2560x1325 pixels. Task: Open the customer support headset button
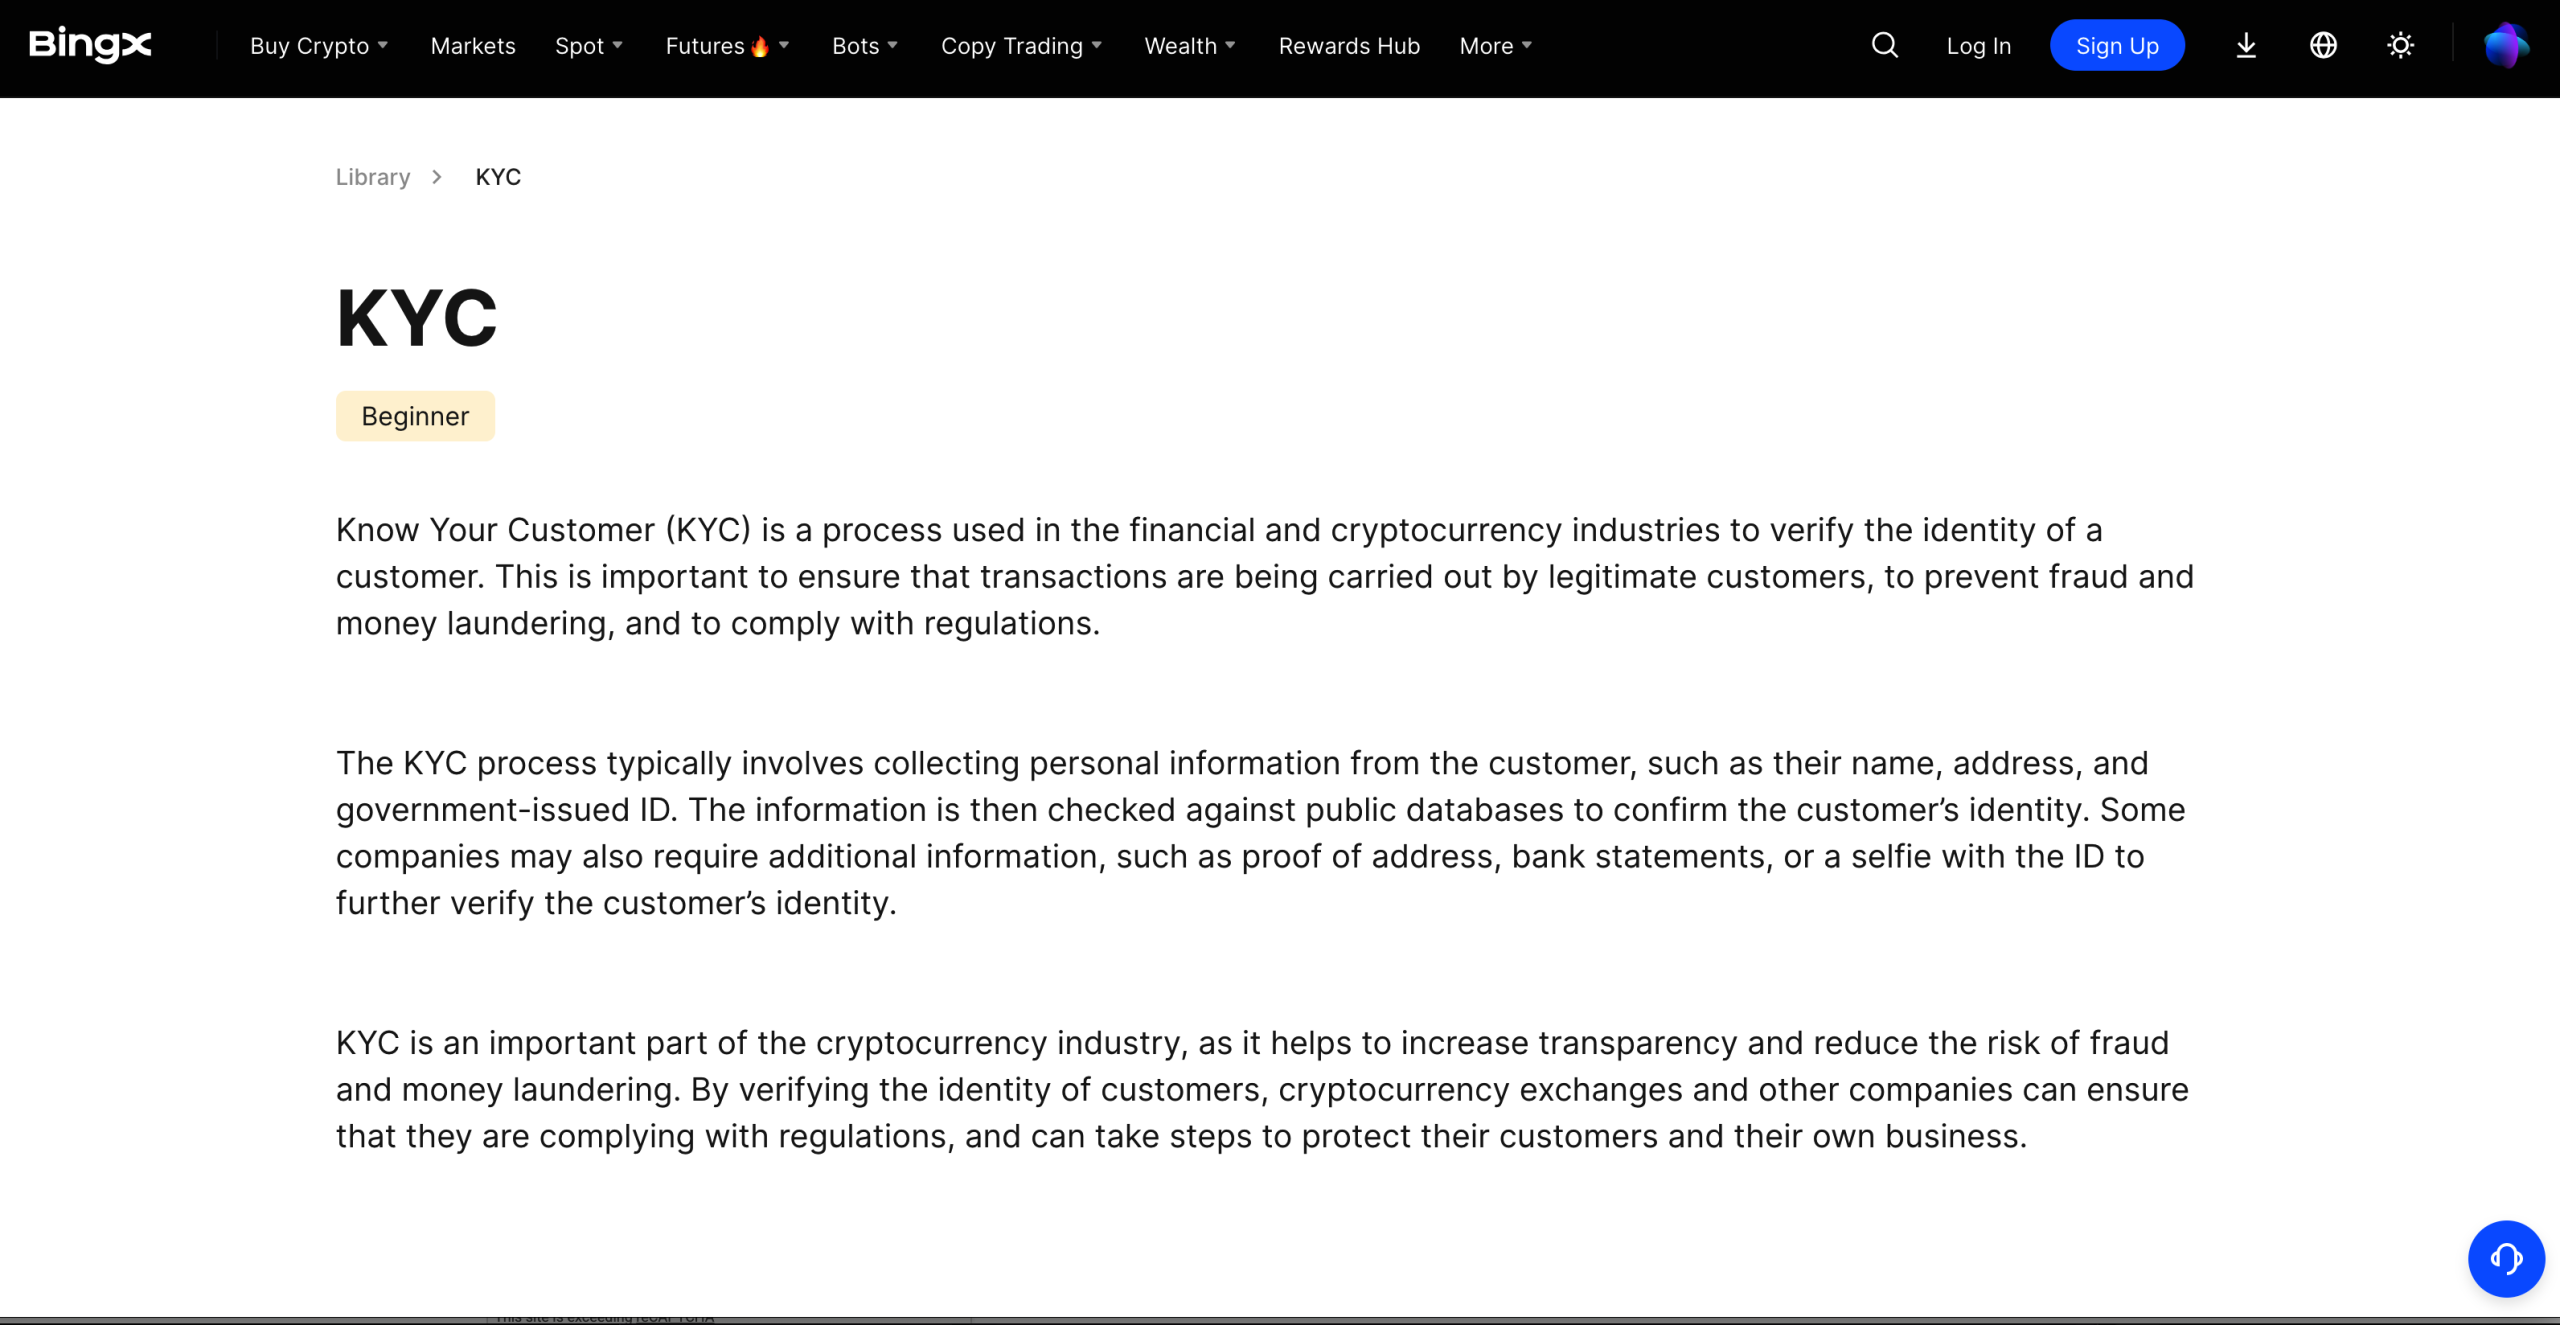[x=2506, y=1258]
